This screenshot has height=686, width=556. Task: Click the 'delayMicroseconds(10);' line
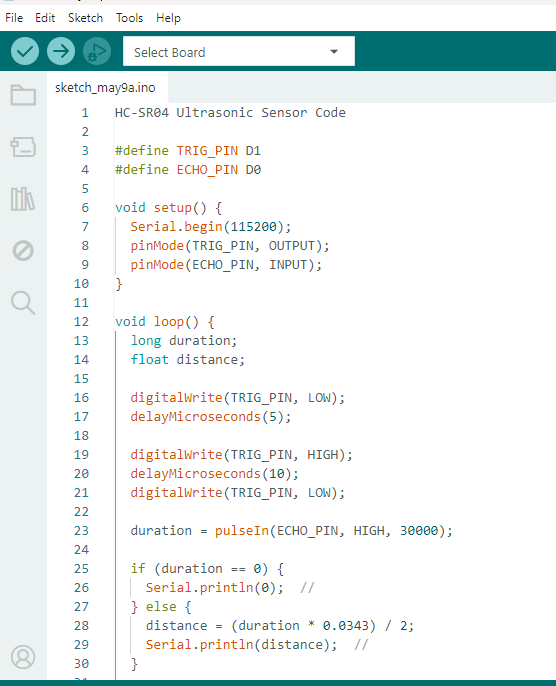214,474
